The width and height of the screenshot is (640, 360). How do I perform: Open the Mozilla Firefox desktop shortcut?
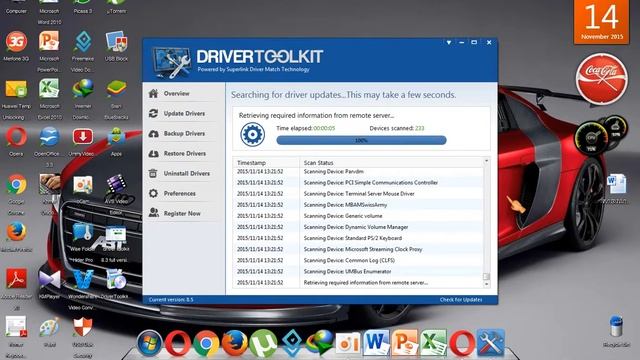[16, 237]
